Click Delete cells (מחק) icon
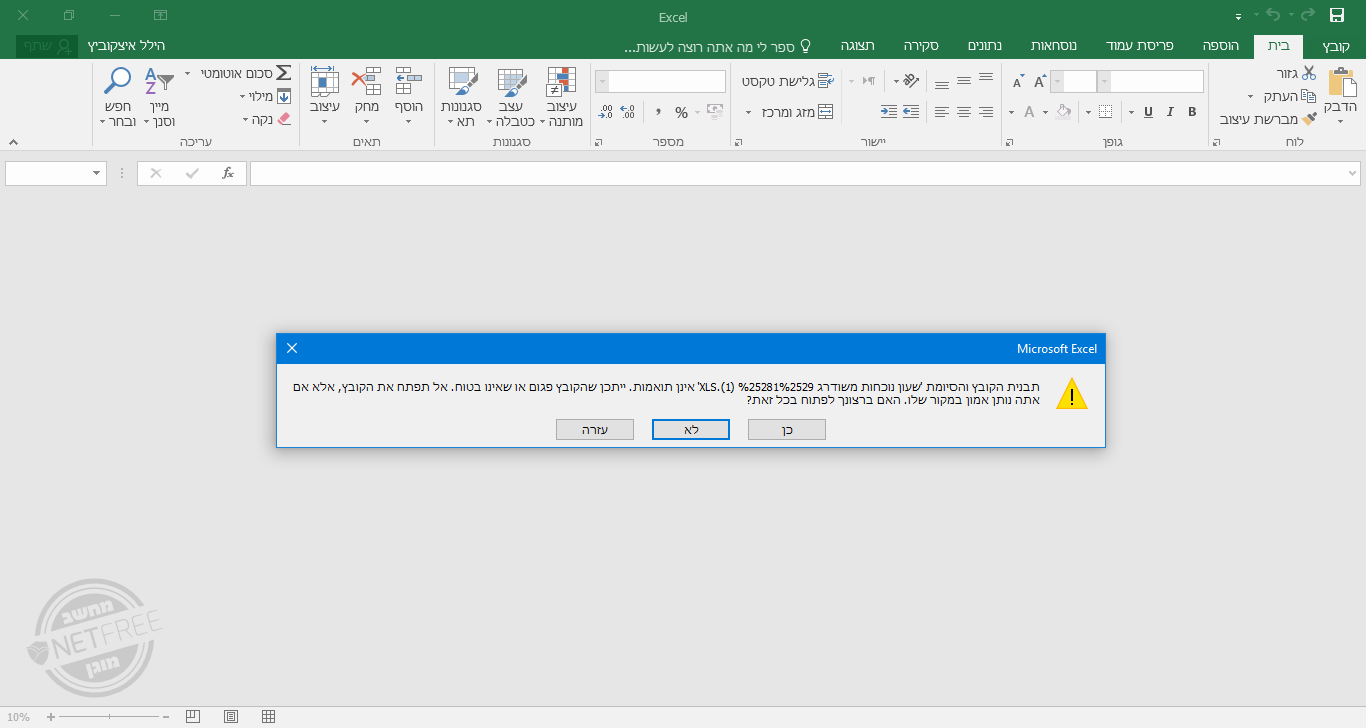This screenshot has width=1366, height=728. click(366, 81)
